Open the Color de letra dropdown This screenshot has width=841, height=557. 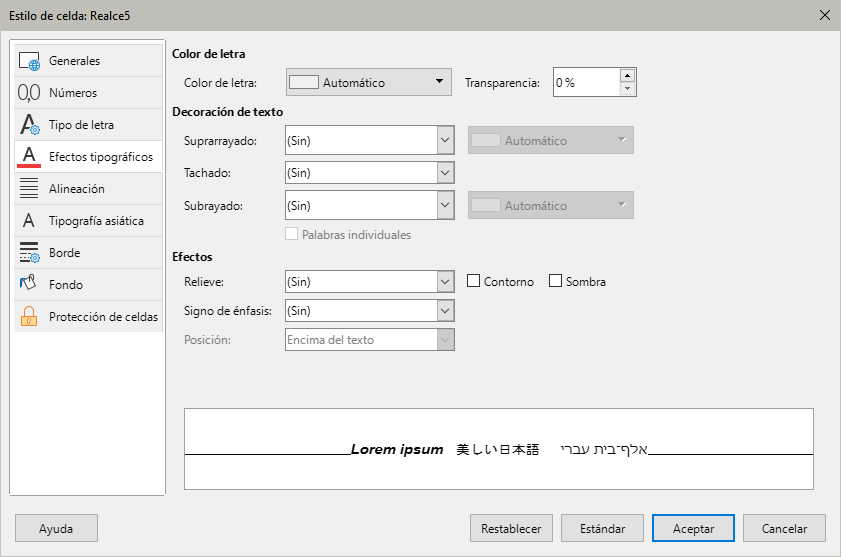369,82
